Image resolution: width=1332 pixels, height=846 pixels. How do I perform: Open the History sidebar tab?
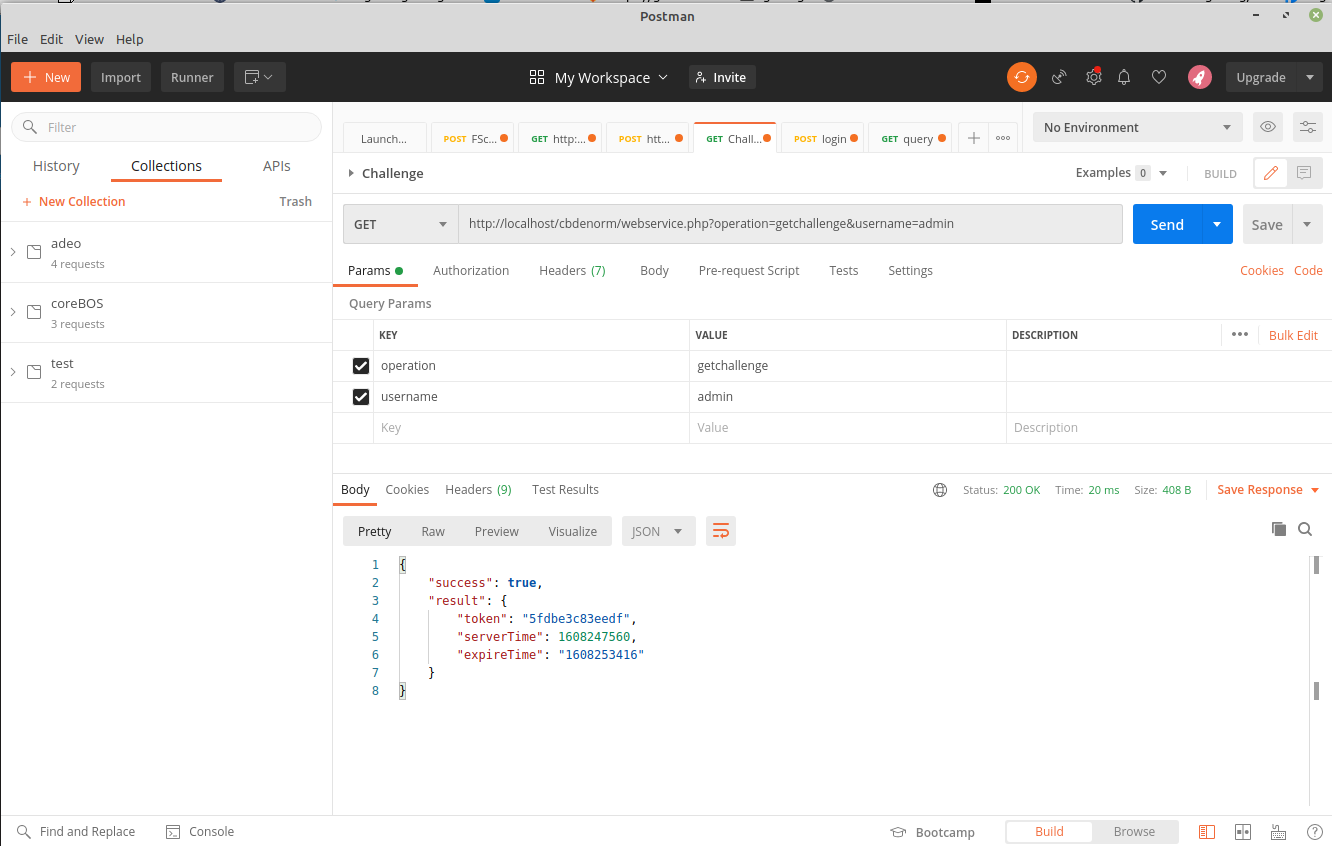point(56,166)
